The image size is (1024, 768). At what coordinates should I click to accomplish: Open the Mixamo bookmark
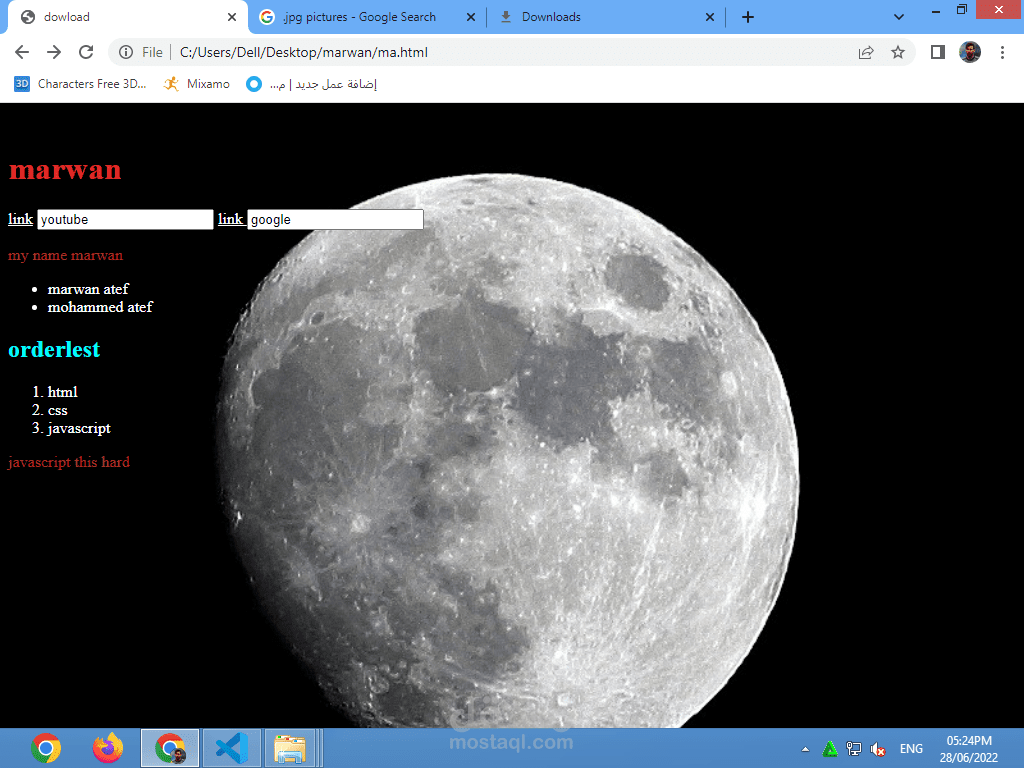(197, 84)
